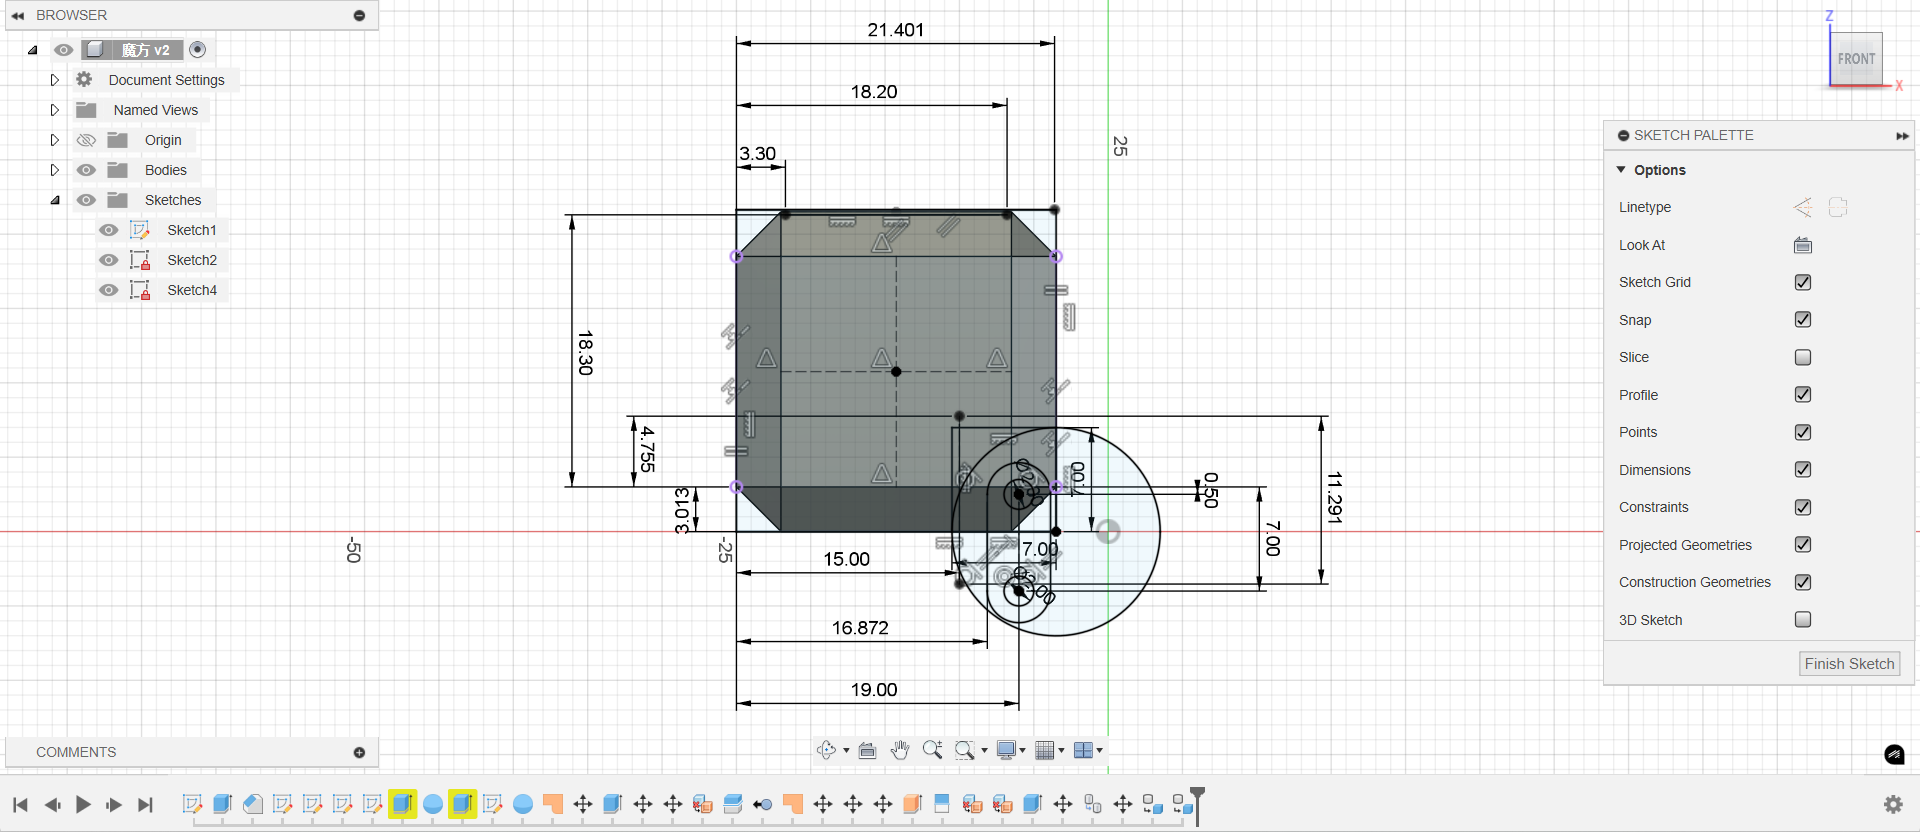Expand the Named Views node

(55, 110)
